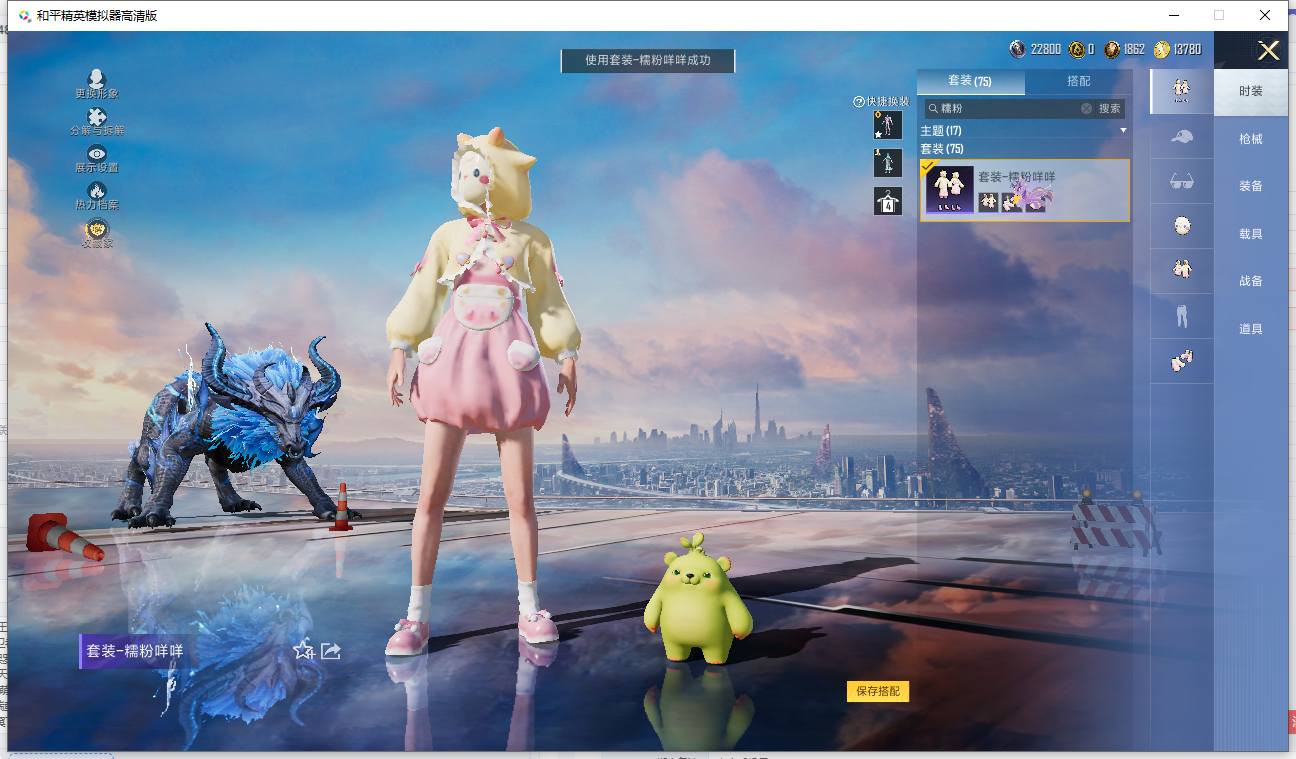The image size is (1296, 759).
Task: Minimize the emulator window
Action: [x=1173, y=15]
